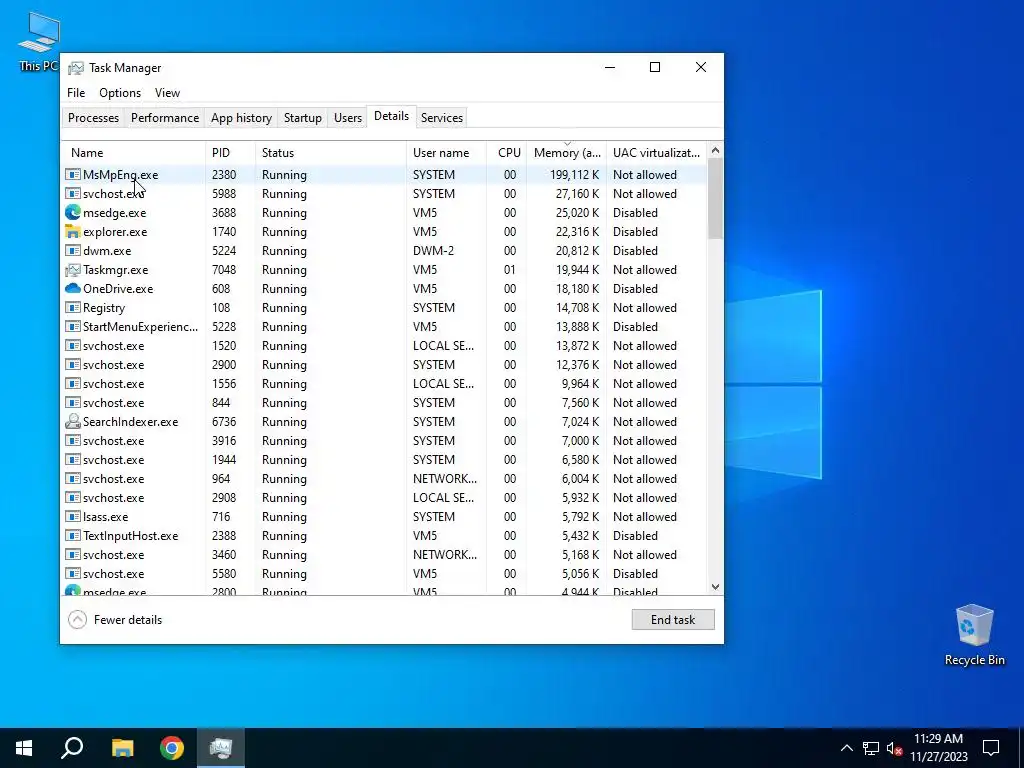The height and width of the screenshot is (768, 1024).
Task: Sort by the Status column header
Action: click(x=330, y=153)
